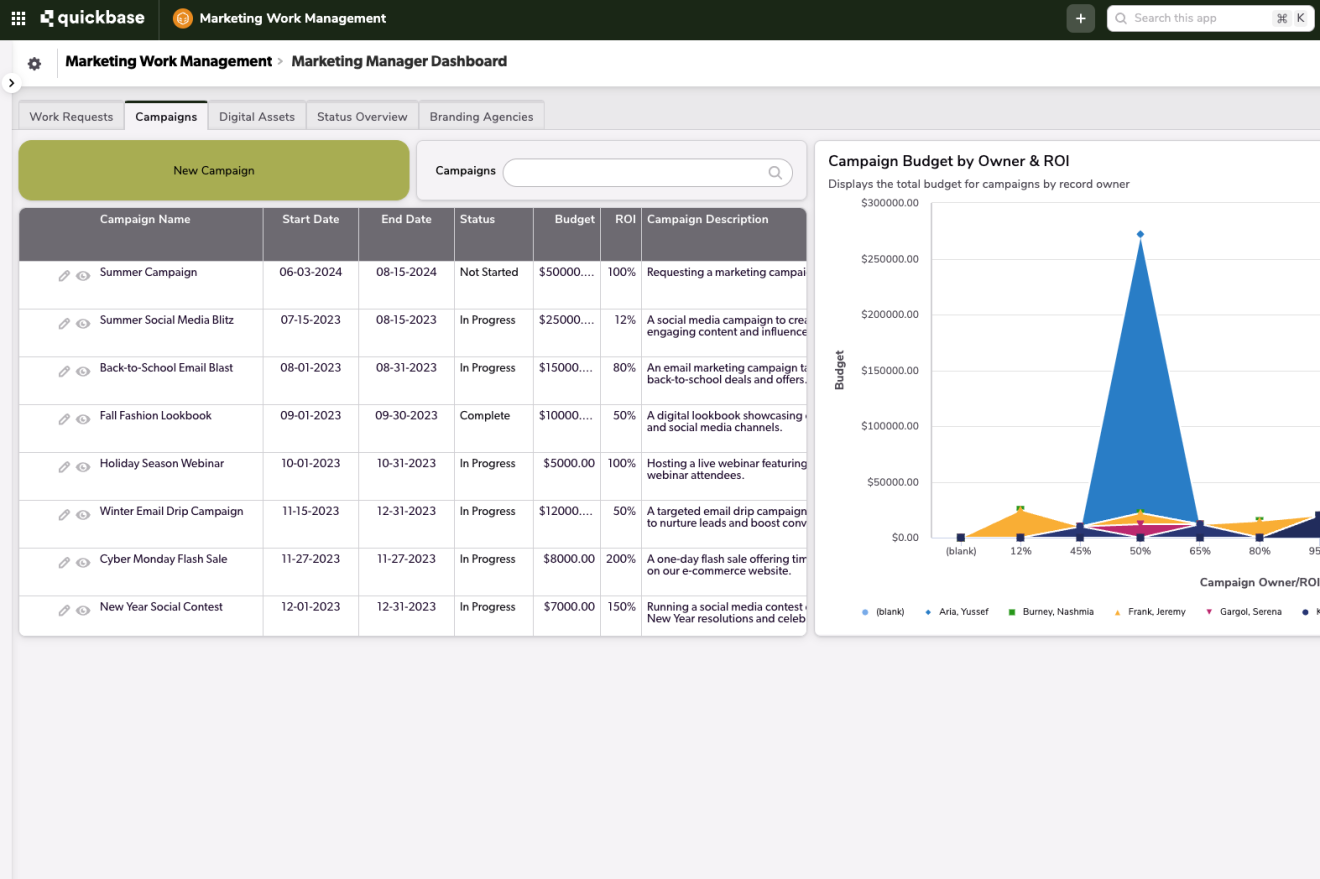This screenshot has height=879, width=1320.
Task: View the Holiday Season Webinar eye icon
Action: click(x=83, y=467)
